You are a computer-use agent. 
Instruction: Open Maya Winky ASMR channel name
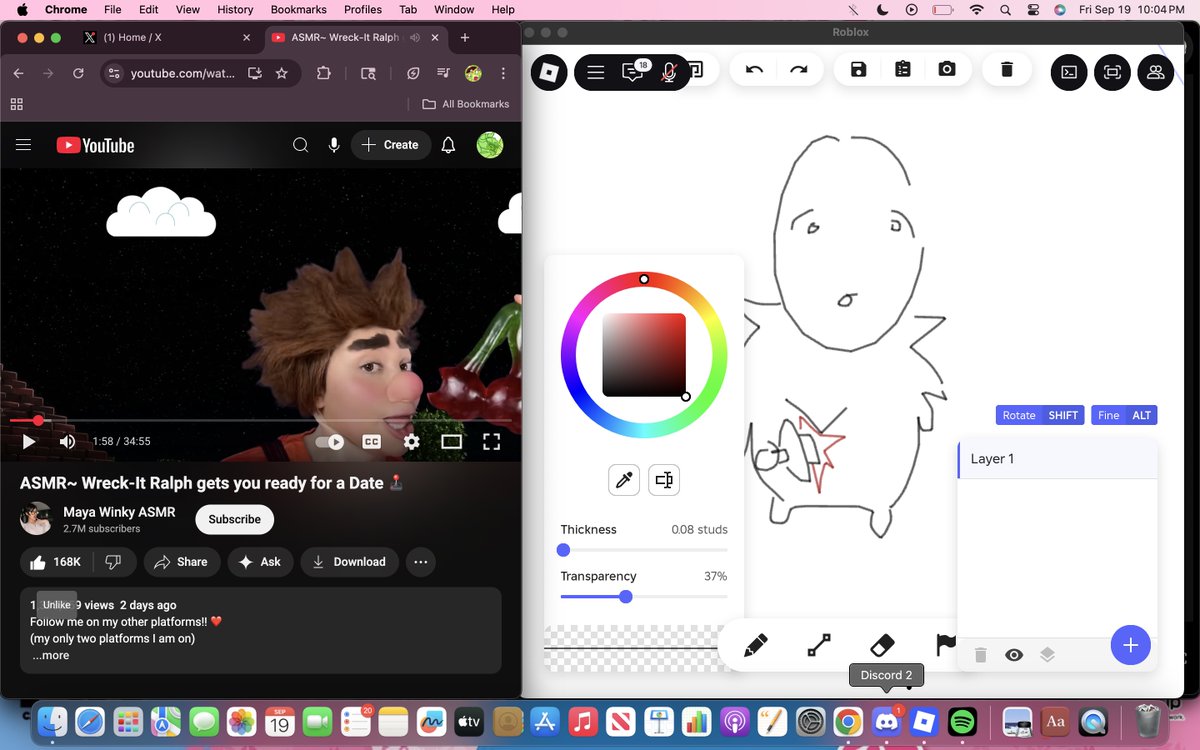tap(119, 512)
